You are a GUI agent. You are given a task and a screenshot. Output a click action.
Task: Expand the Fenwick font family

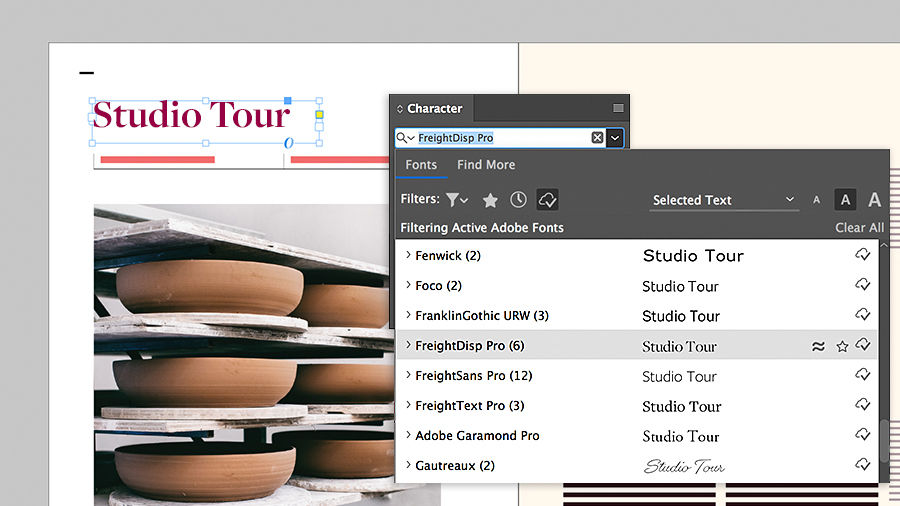tap(408, 255)
